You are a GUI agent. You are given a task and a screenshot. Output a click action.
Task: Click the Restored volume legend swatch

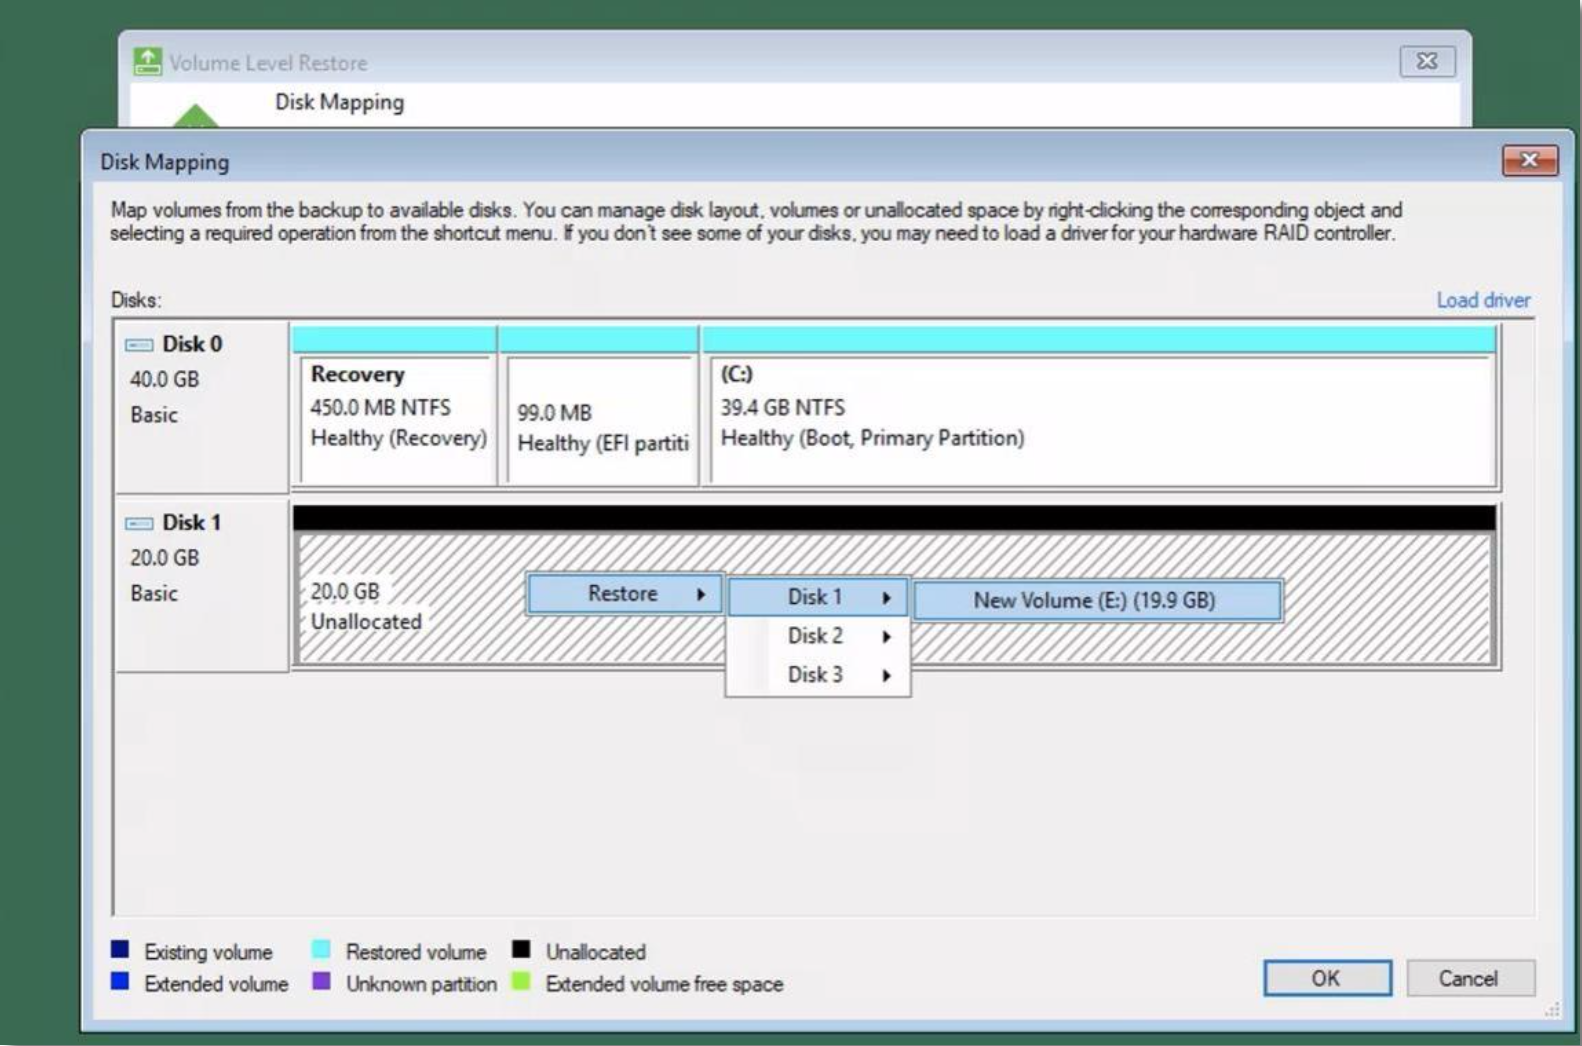(x=321, y=949)
